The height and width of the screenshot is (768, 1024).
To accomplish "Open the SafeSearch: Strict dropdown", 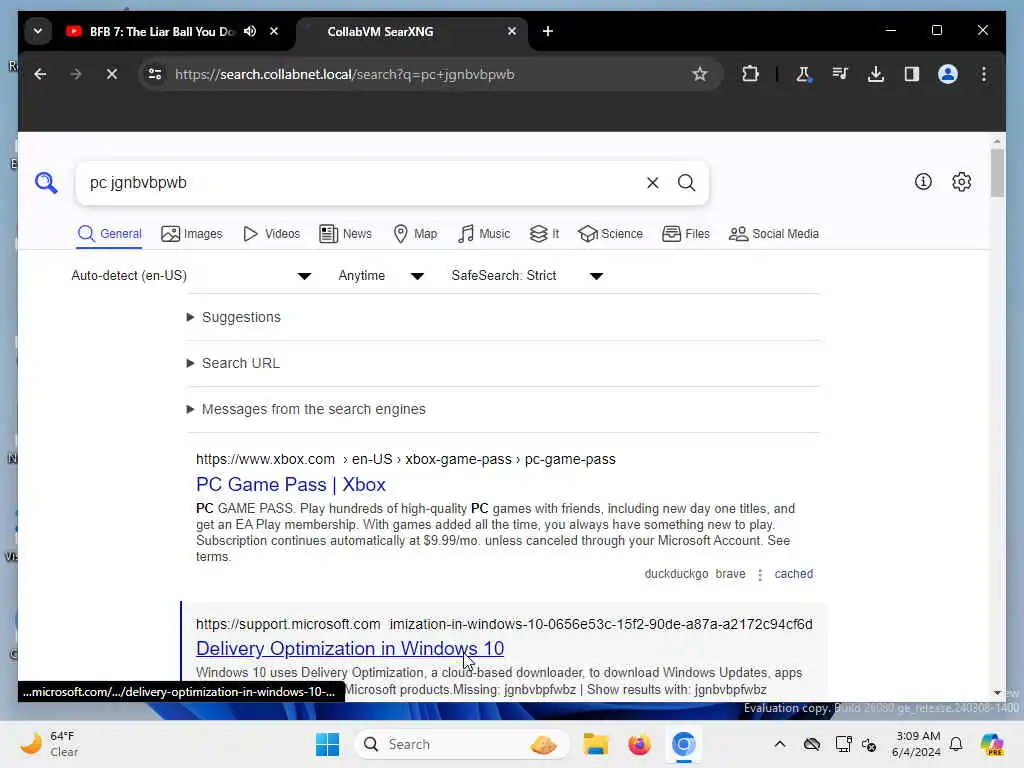I will point(527,276).
